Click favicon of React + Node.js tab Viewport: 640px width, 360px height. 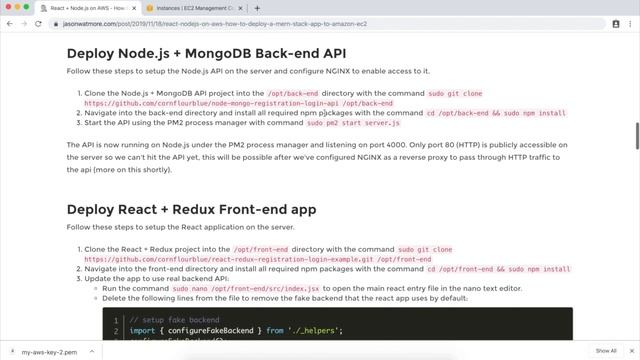point(44,8)
